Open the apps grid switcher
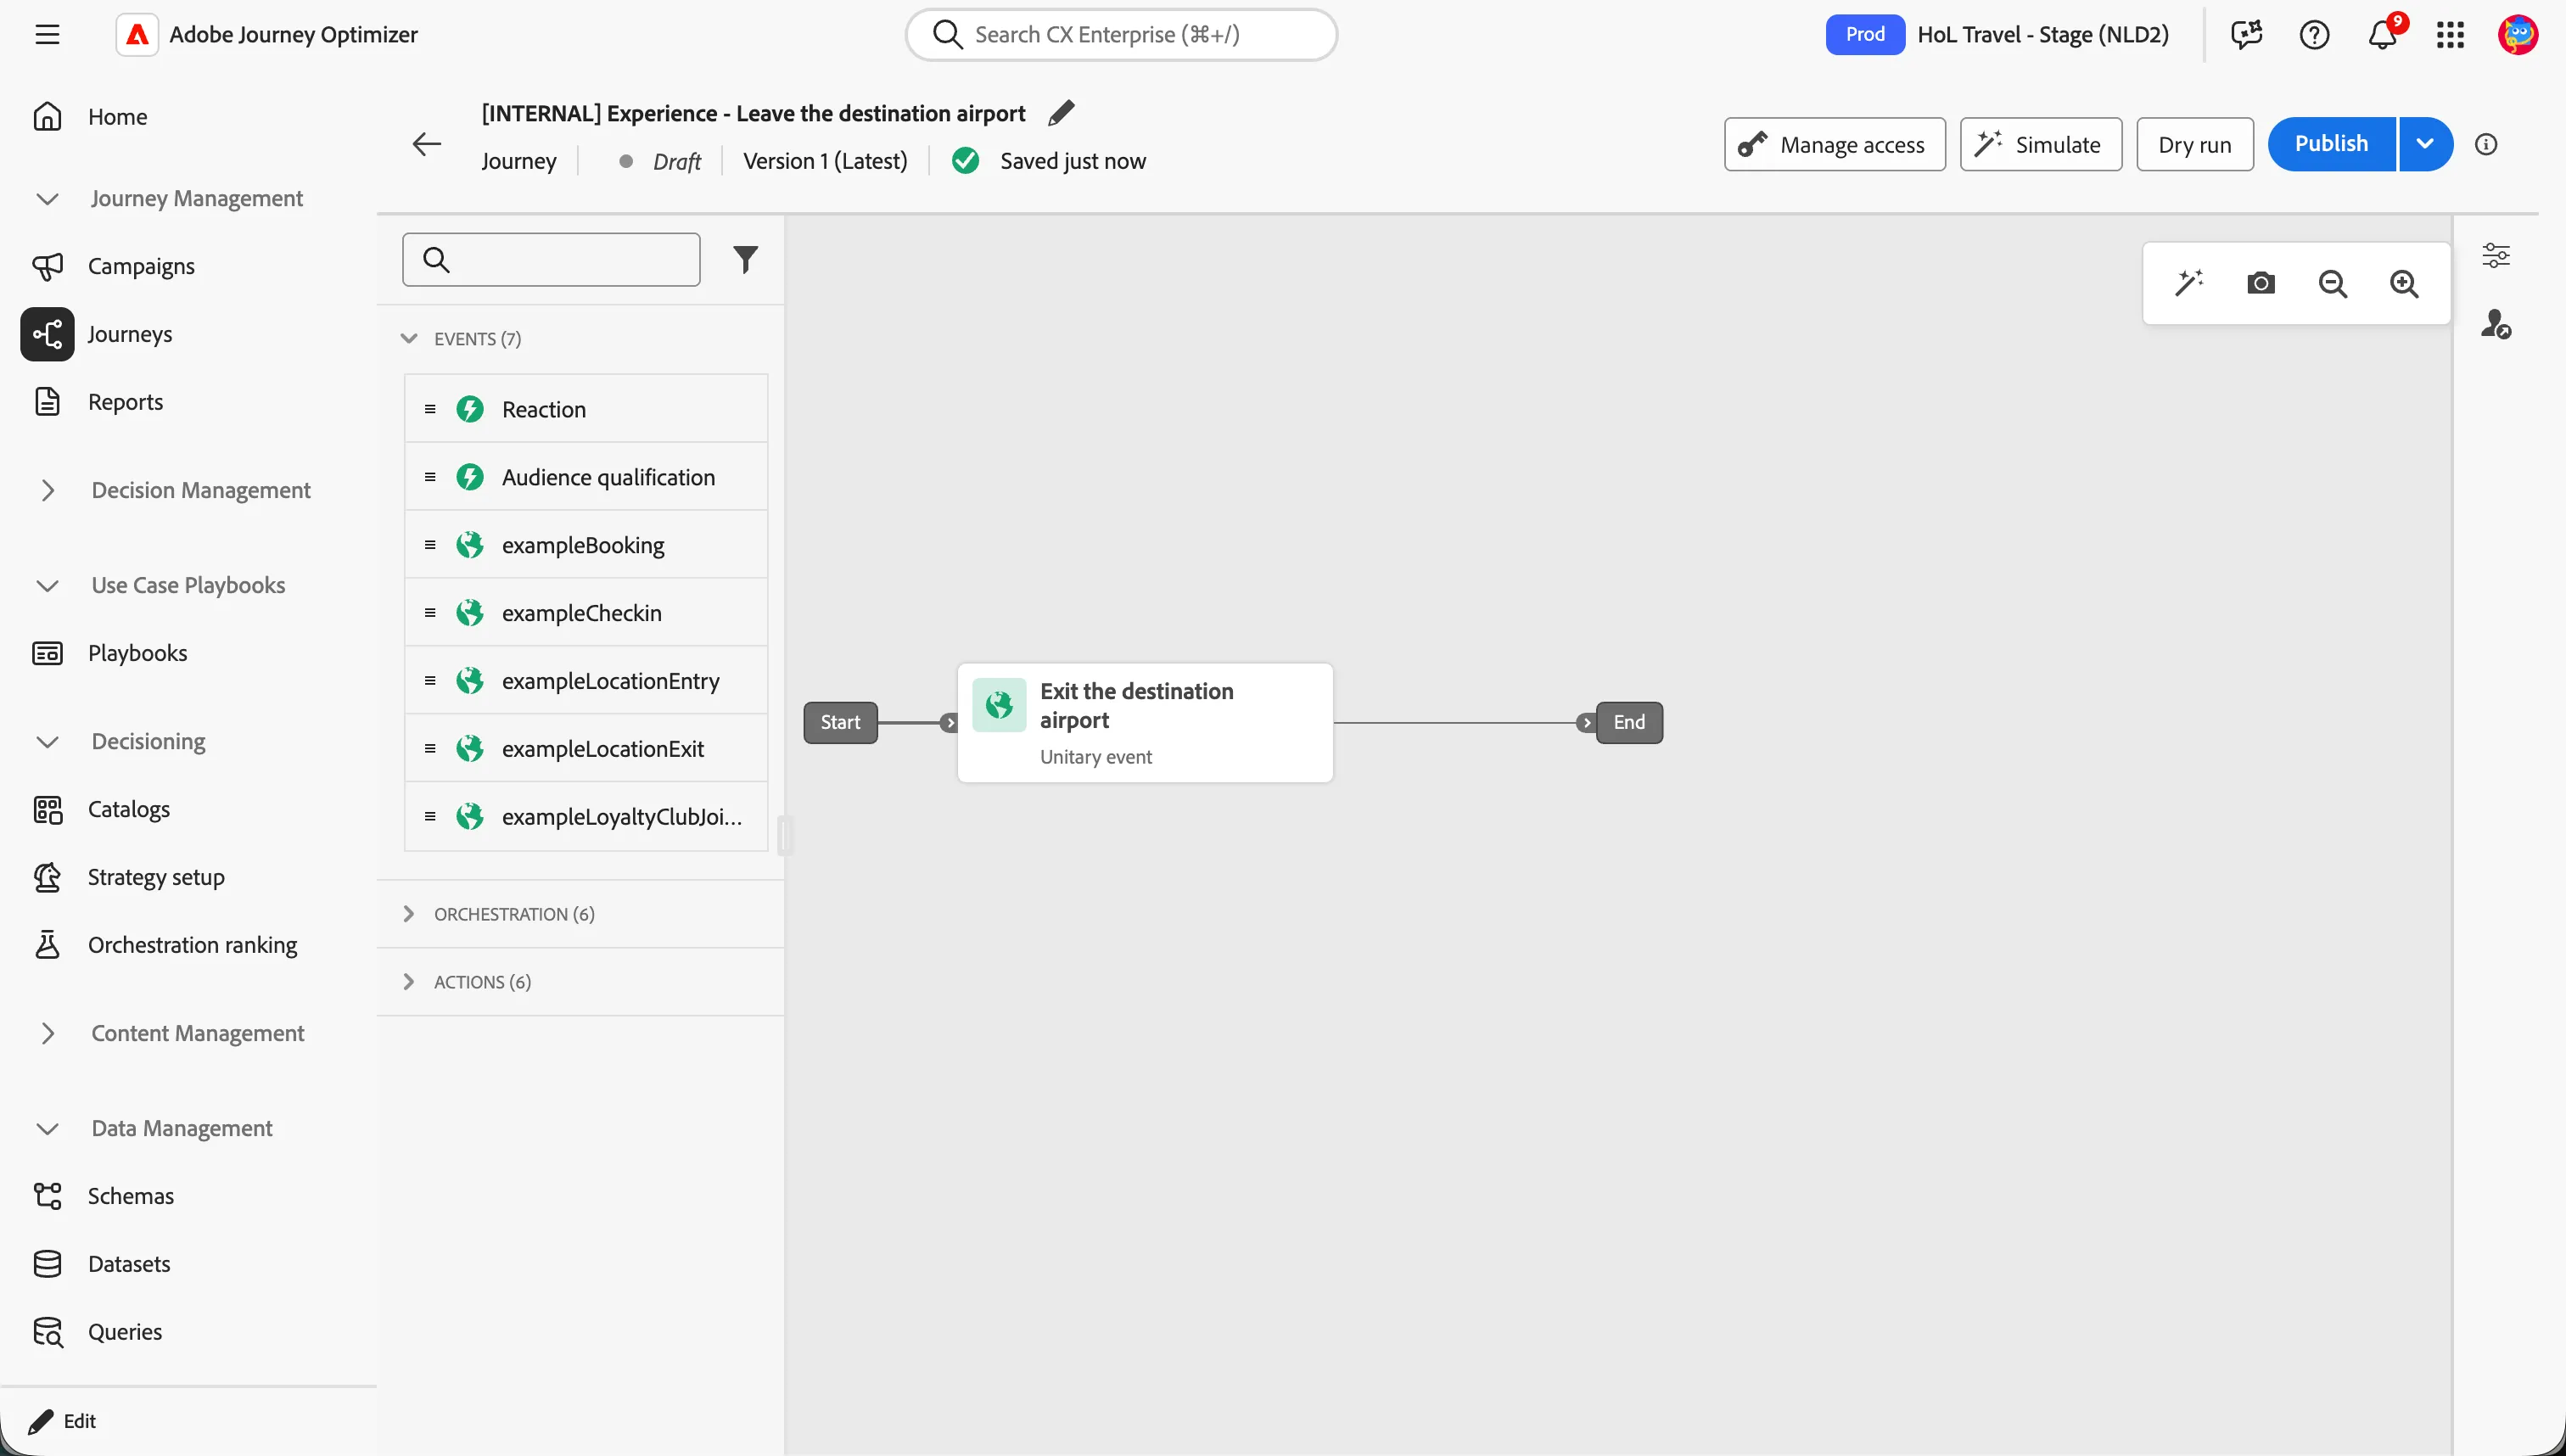Viewport: 2566px width, 1456px height. coord(2450,34)
